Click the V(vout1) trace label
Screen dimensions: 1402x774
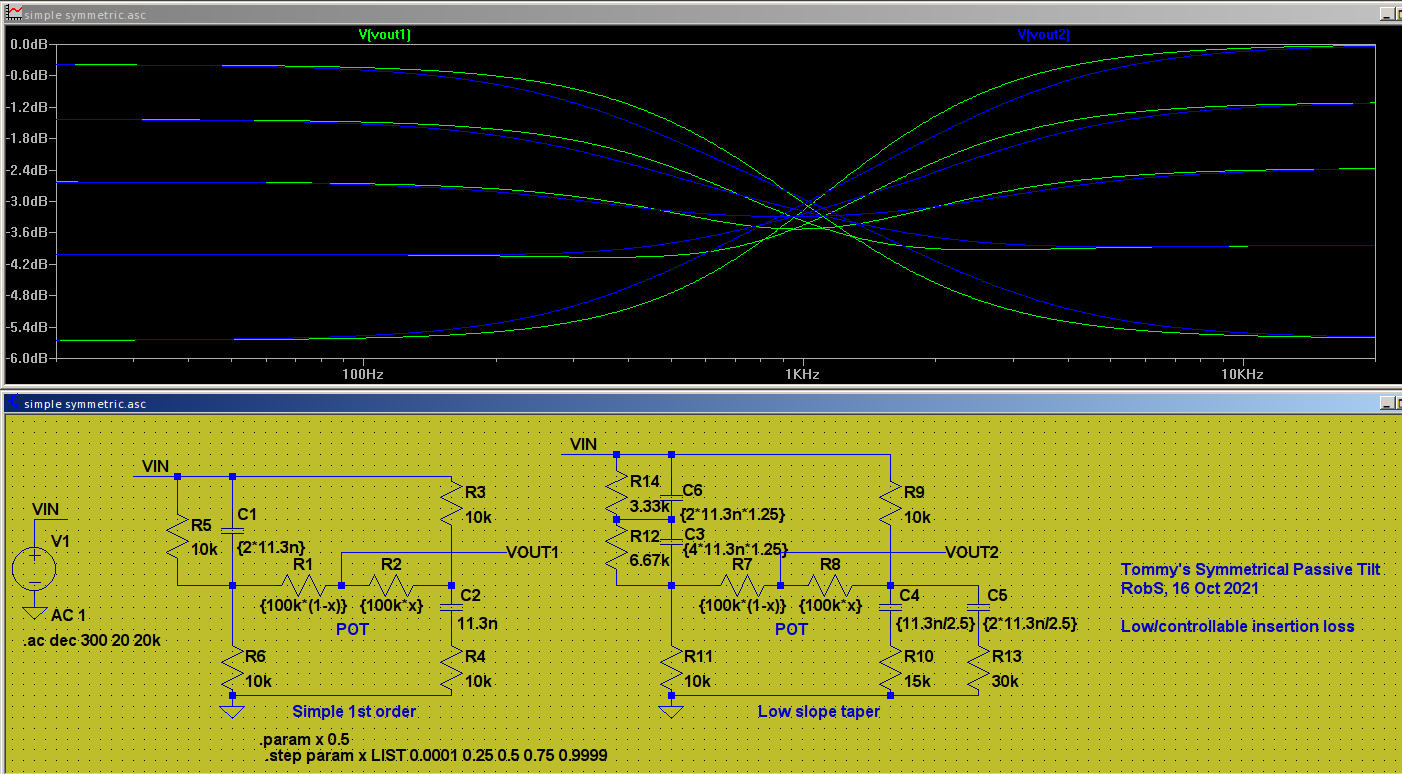(x=385, y=34)
